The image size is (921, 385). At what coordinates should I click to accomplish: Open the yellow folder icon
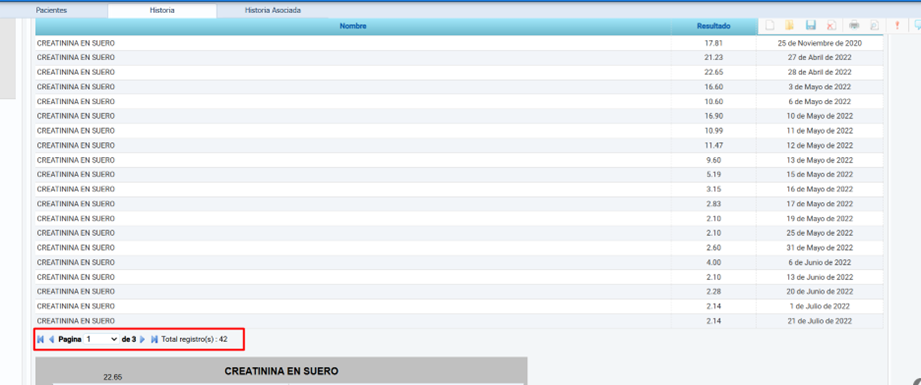pos(789,25)
